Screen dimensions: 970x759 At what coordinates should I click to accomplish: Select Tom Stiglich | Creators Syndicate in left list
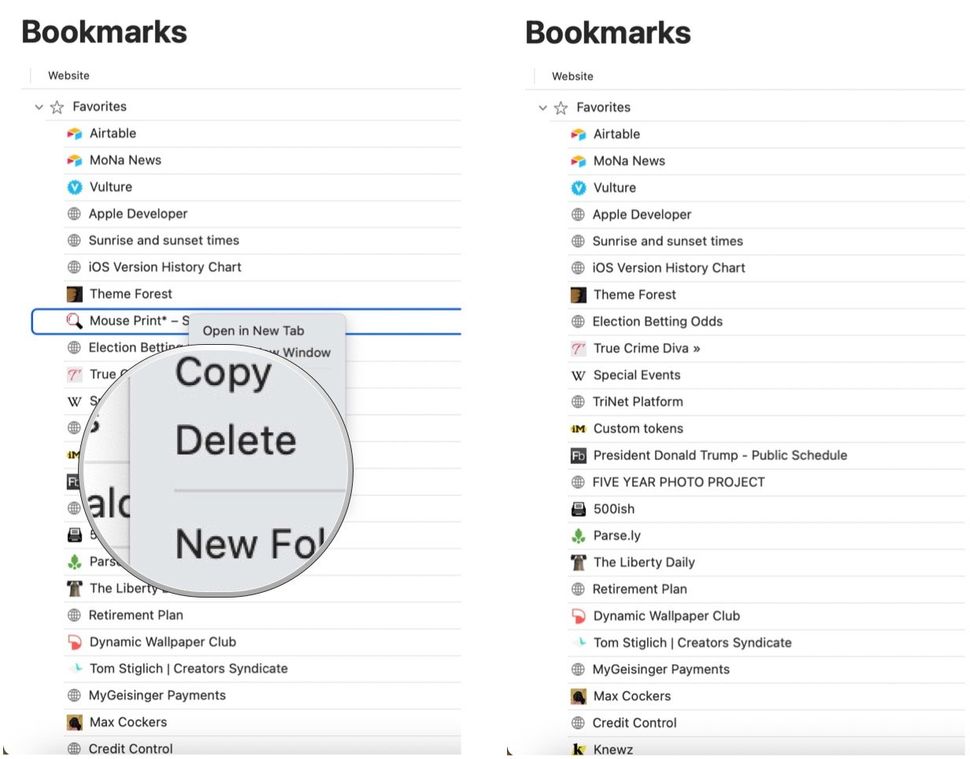point(189,669)
